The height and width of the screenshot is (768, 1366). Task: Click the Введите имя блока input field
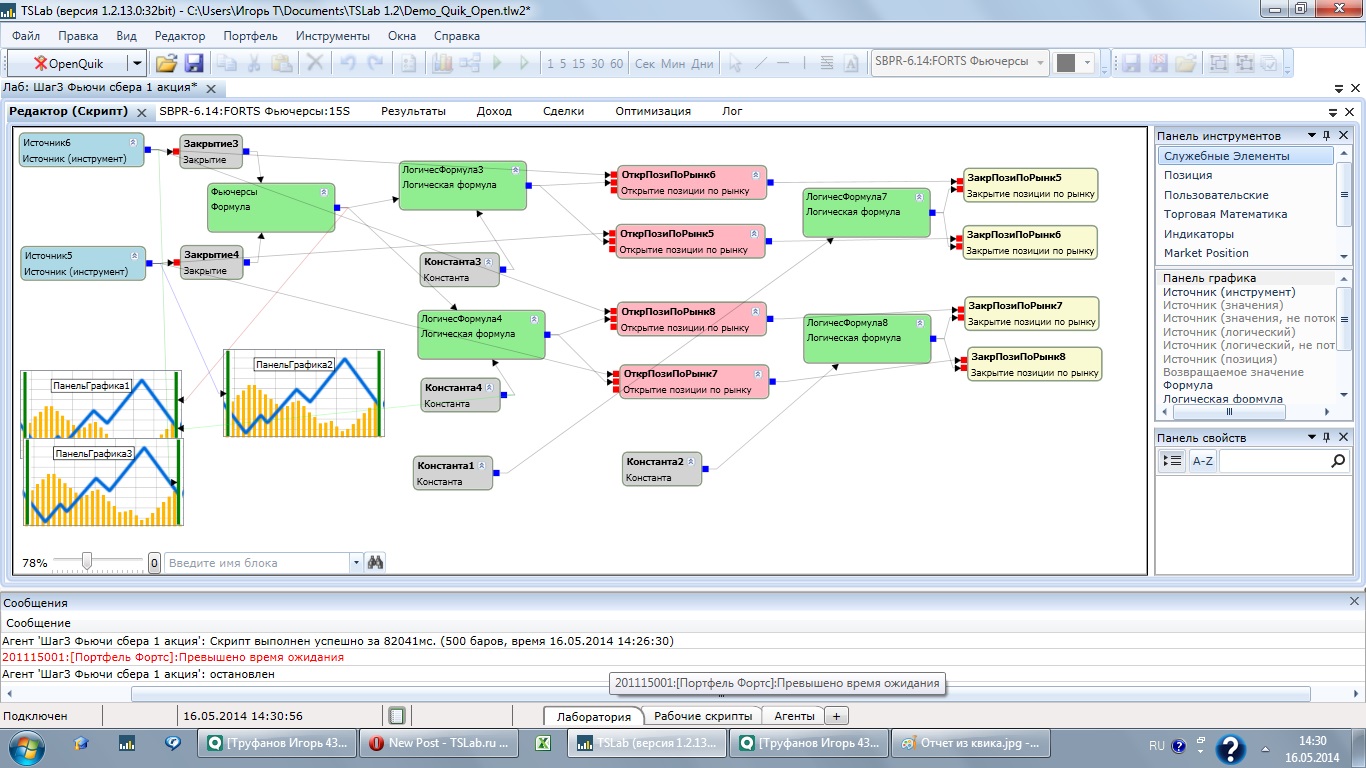click(x=257, y=563)
